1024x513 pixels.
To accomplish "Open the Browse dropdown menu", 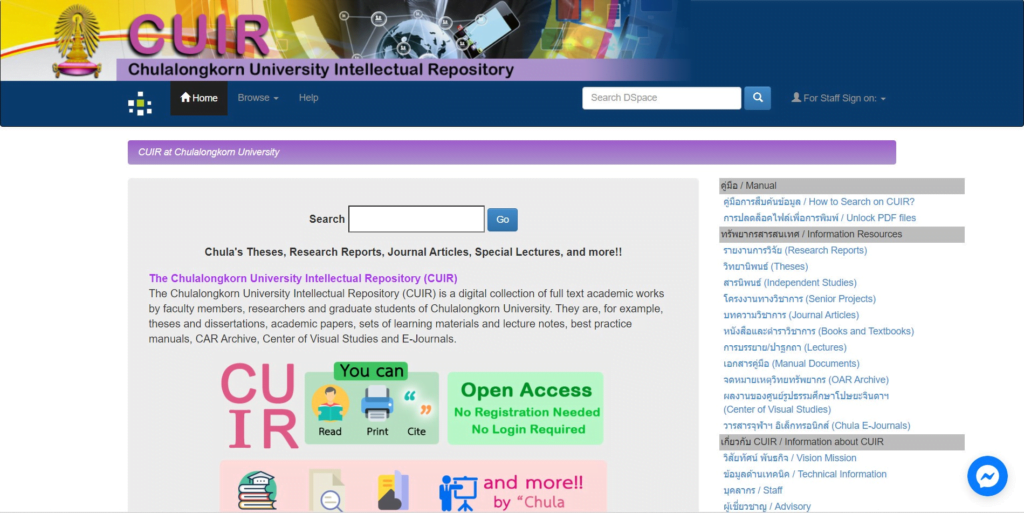I will point(258,98).
